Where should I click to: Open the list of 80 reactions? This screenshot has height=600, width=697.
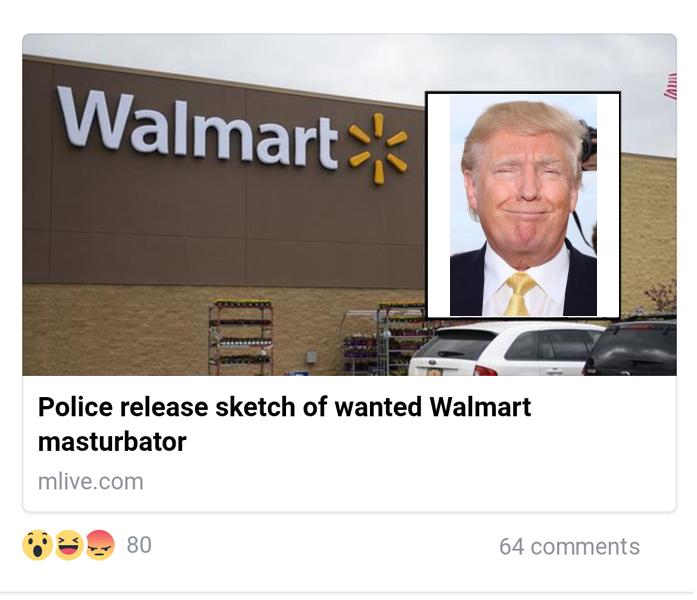coord(139,545)
